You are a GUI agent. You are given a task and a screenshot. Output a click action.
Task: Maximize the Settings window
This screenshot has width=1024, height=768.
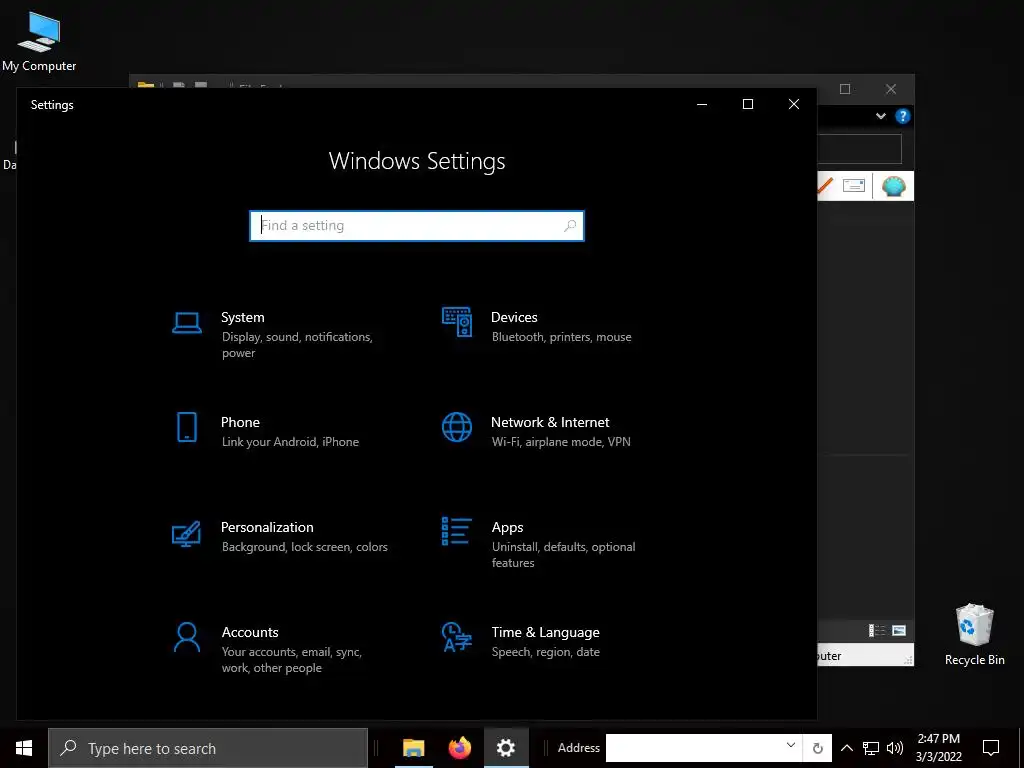coord(748,104)
